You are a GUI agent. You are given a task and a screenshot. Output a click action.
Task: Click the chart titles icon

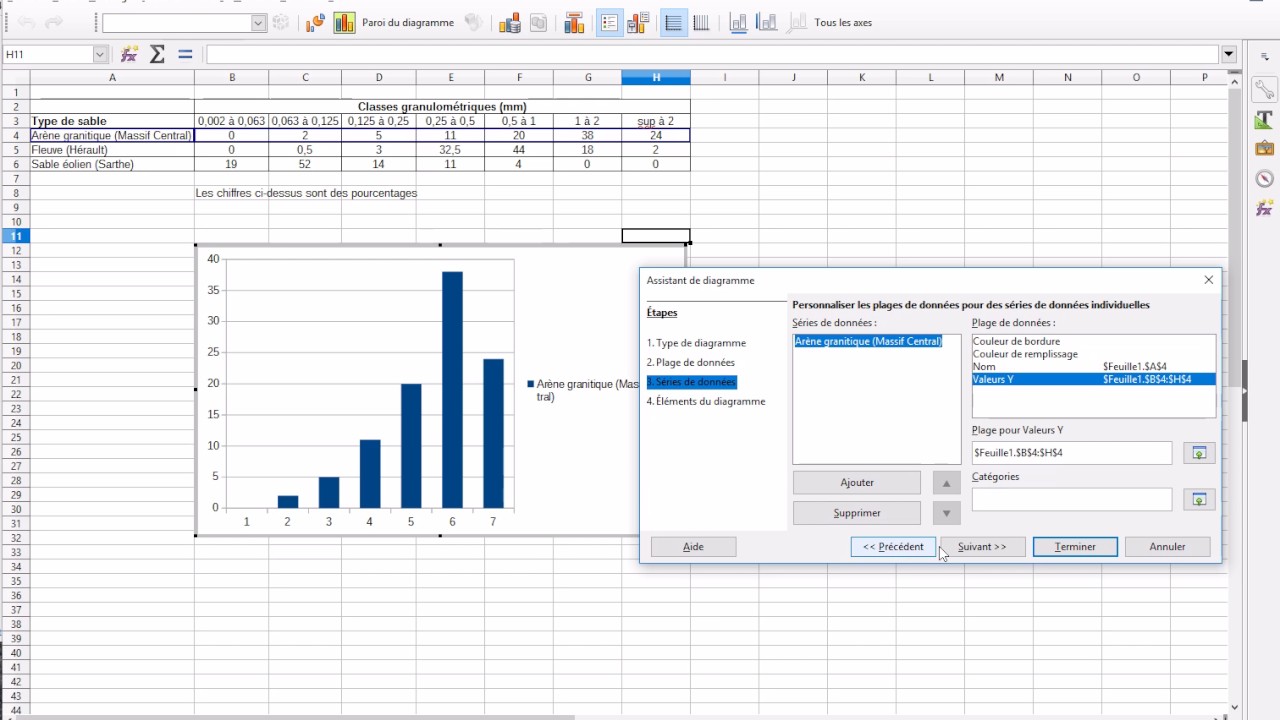click(x=574, y=23)
